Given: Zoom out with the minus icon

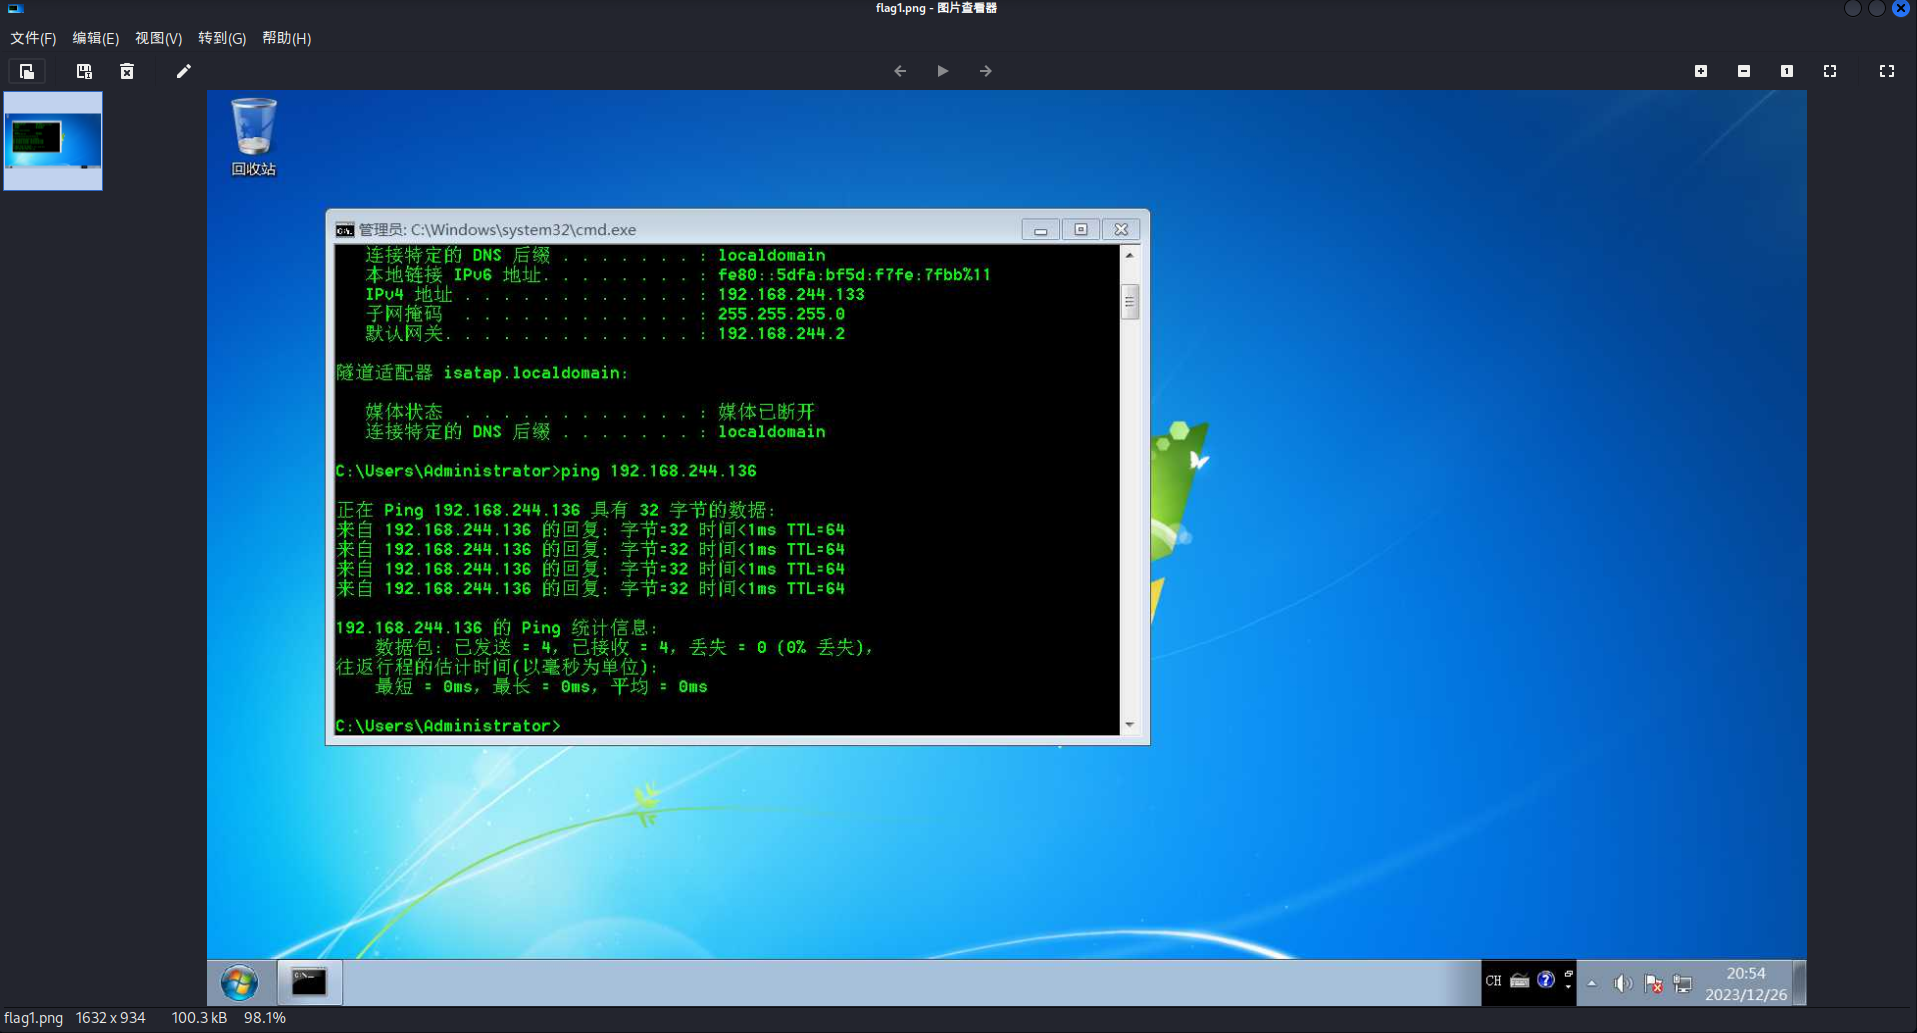Looking at the screenshot, I should coord(1744,71).
